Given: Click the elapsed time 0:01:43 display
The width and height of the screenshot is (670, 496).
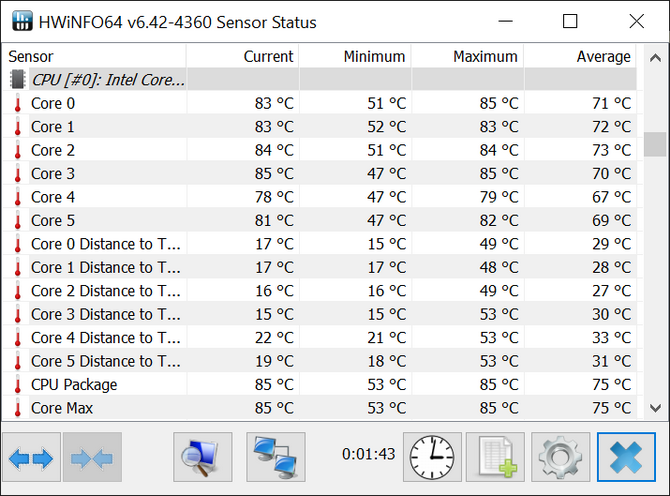Looking at the screenshot, I should (x=368, y=454).
